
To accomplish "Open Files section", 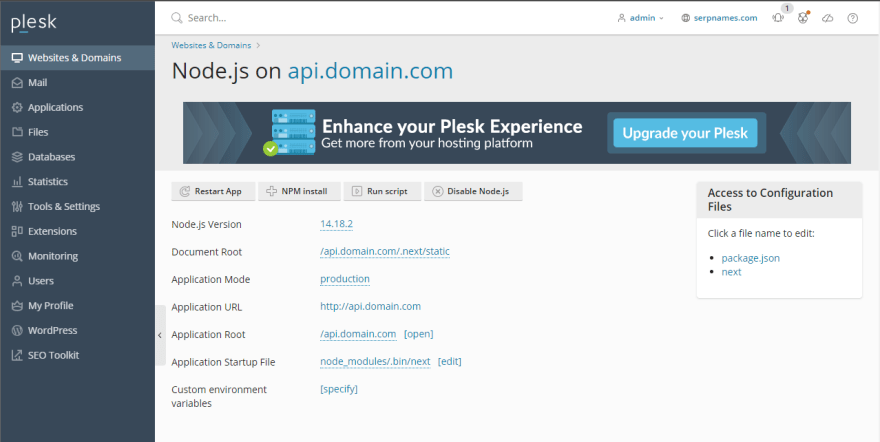I will [x=77, y=132].
